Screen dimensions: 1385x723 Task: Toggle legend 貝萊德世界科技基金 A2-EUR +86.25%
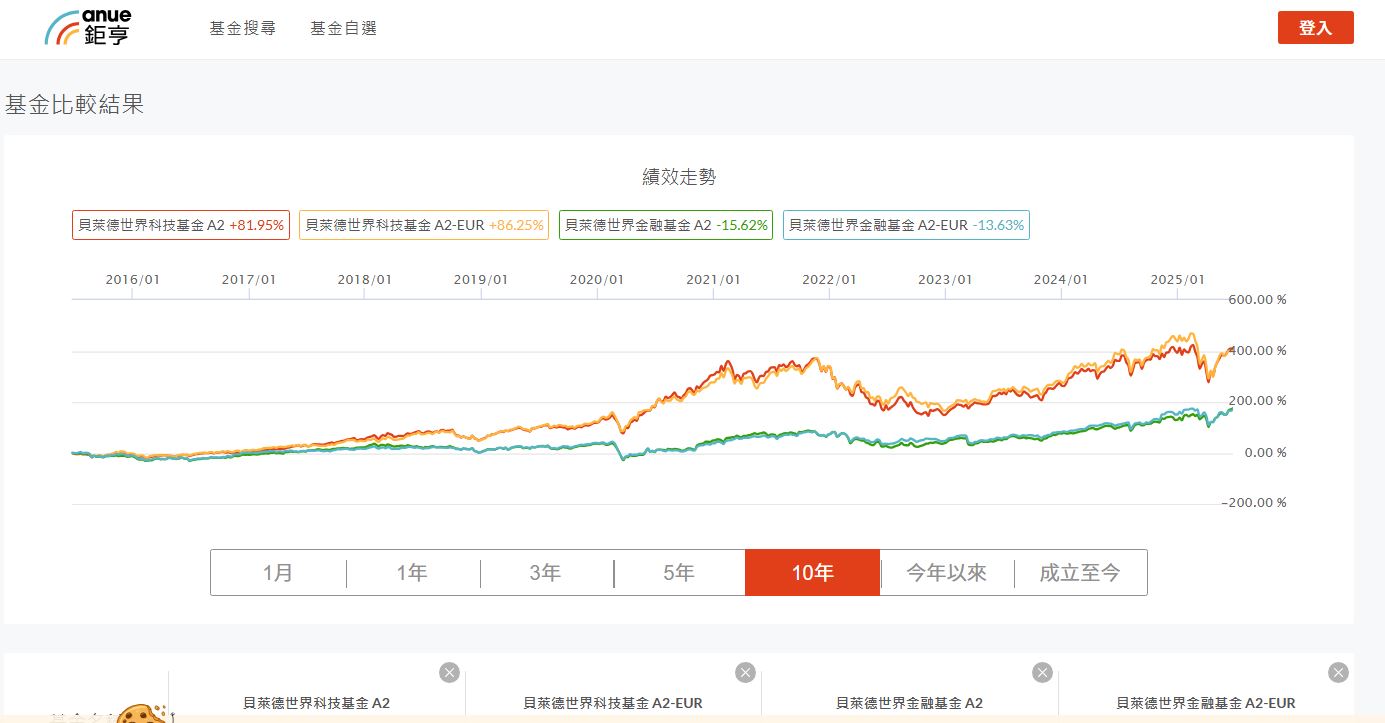pos(424,225)
